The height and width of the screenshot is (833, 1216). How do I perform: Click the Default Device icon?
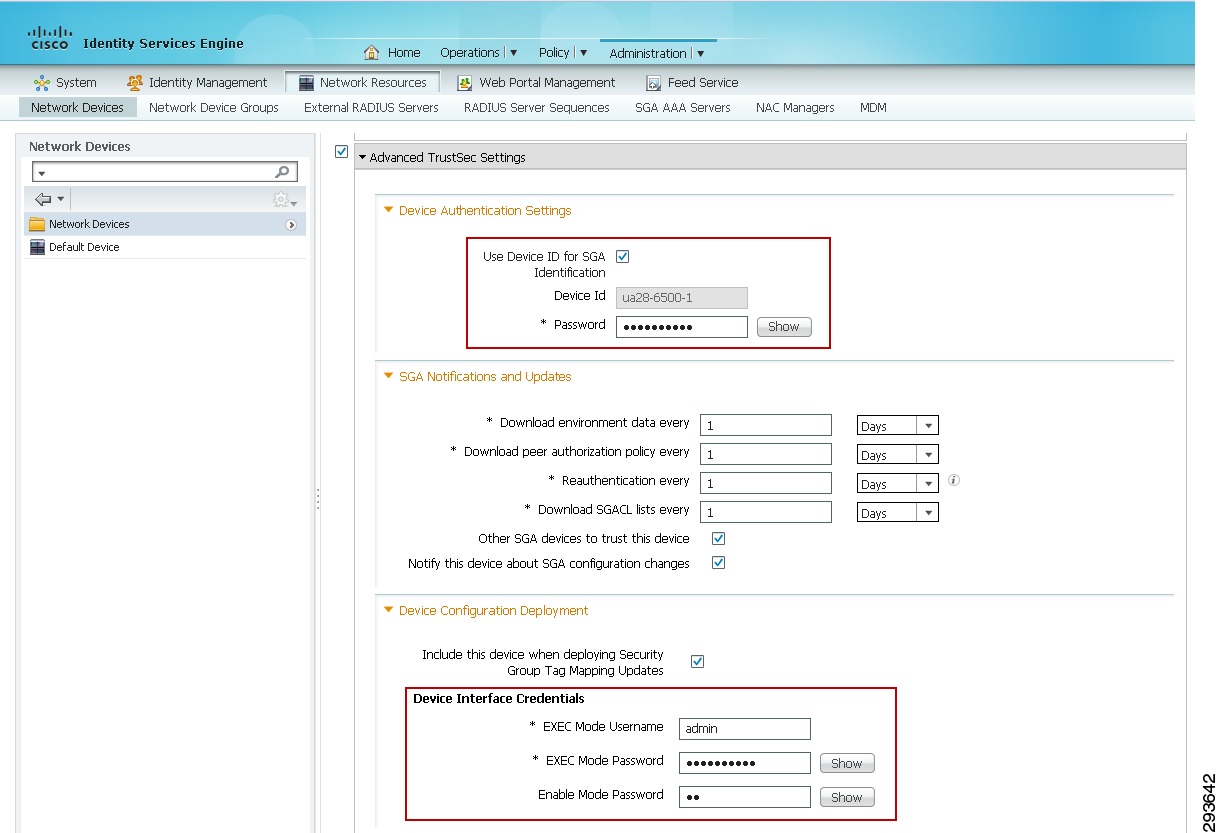(x=37, y=247)
